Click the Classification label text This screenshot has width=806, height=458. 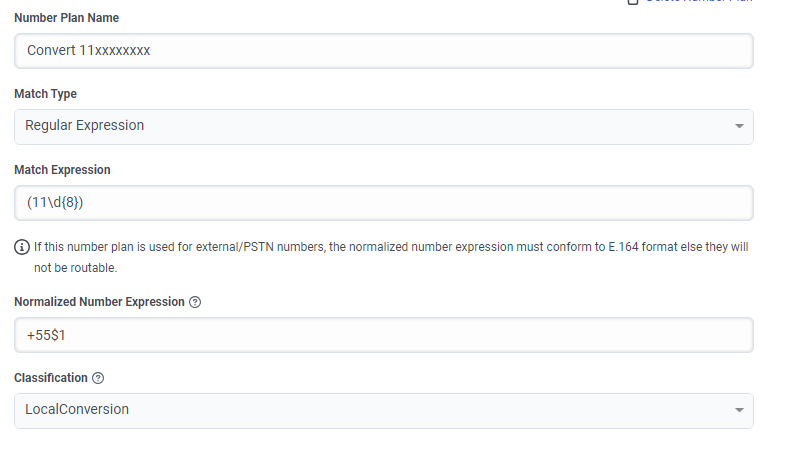[x=50, y=378]
